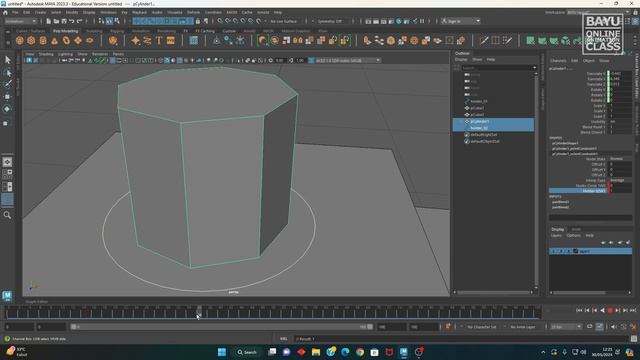
Task: Create a polygon plane from shelf
Action: point(78,40)
